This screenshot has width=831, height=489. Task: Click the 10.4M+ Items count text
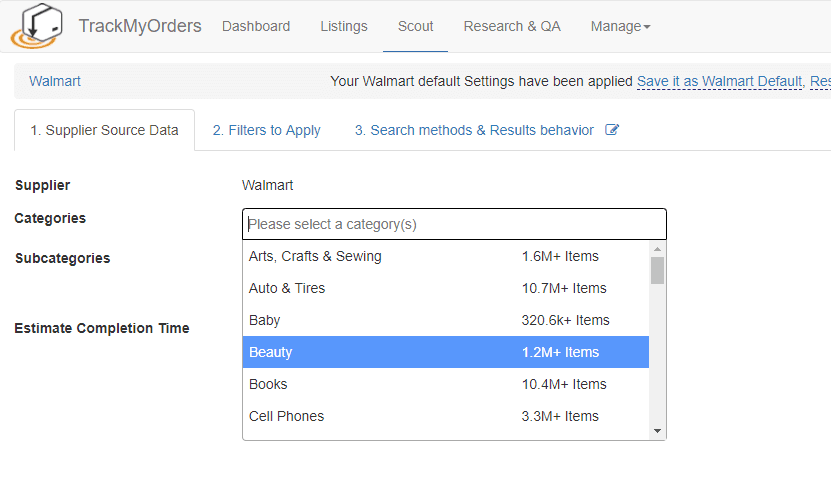coord(564,384)
